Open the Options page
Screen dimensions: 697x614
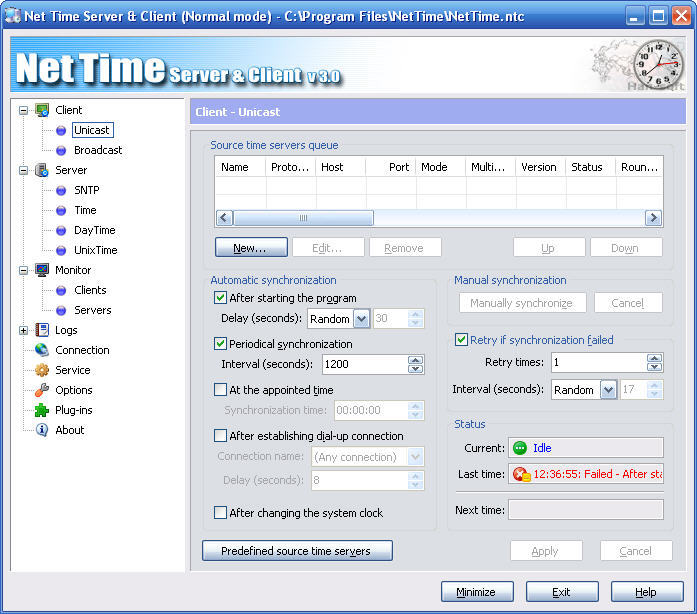click(x=74, y=390)
